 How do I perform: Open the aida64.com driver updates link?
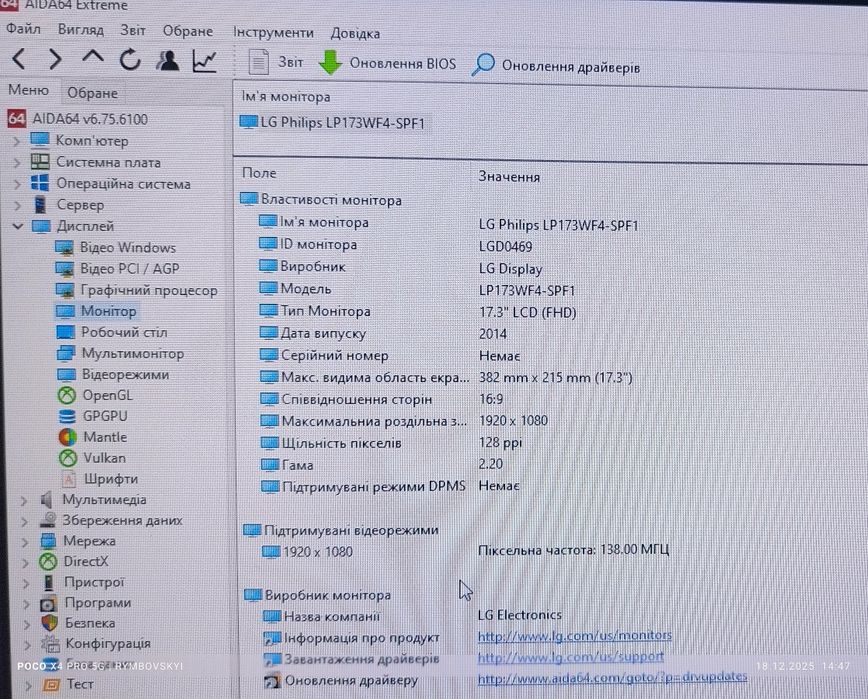[x=612, y=678]
